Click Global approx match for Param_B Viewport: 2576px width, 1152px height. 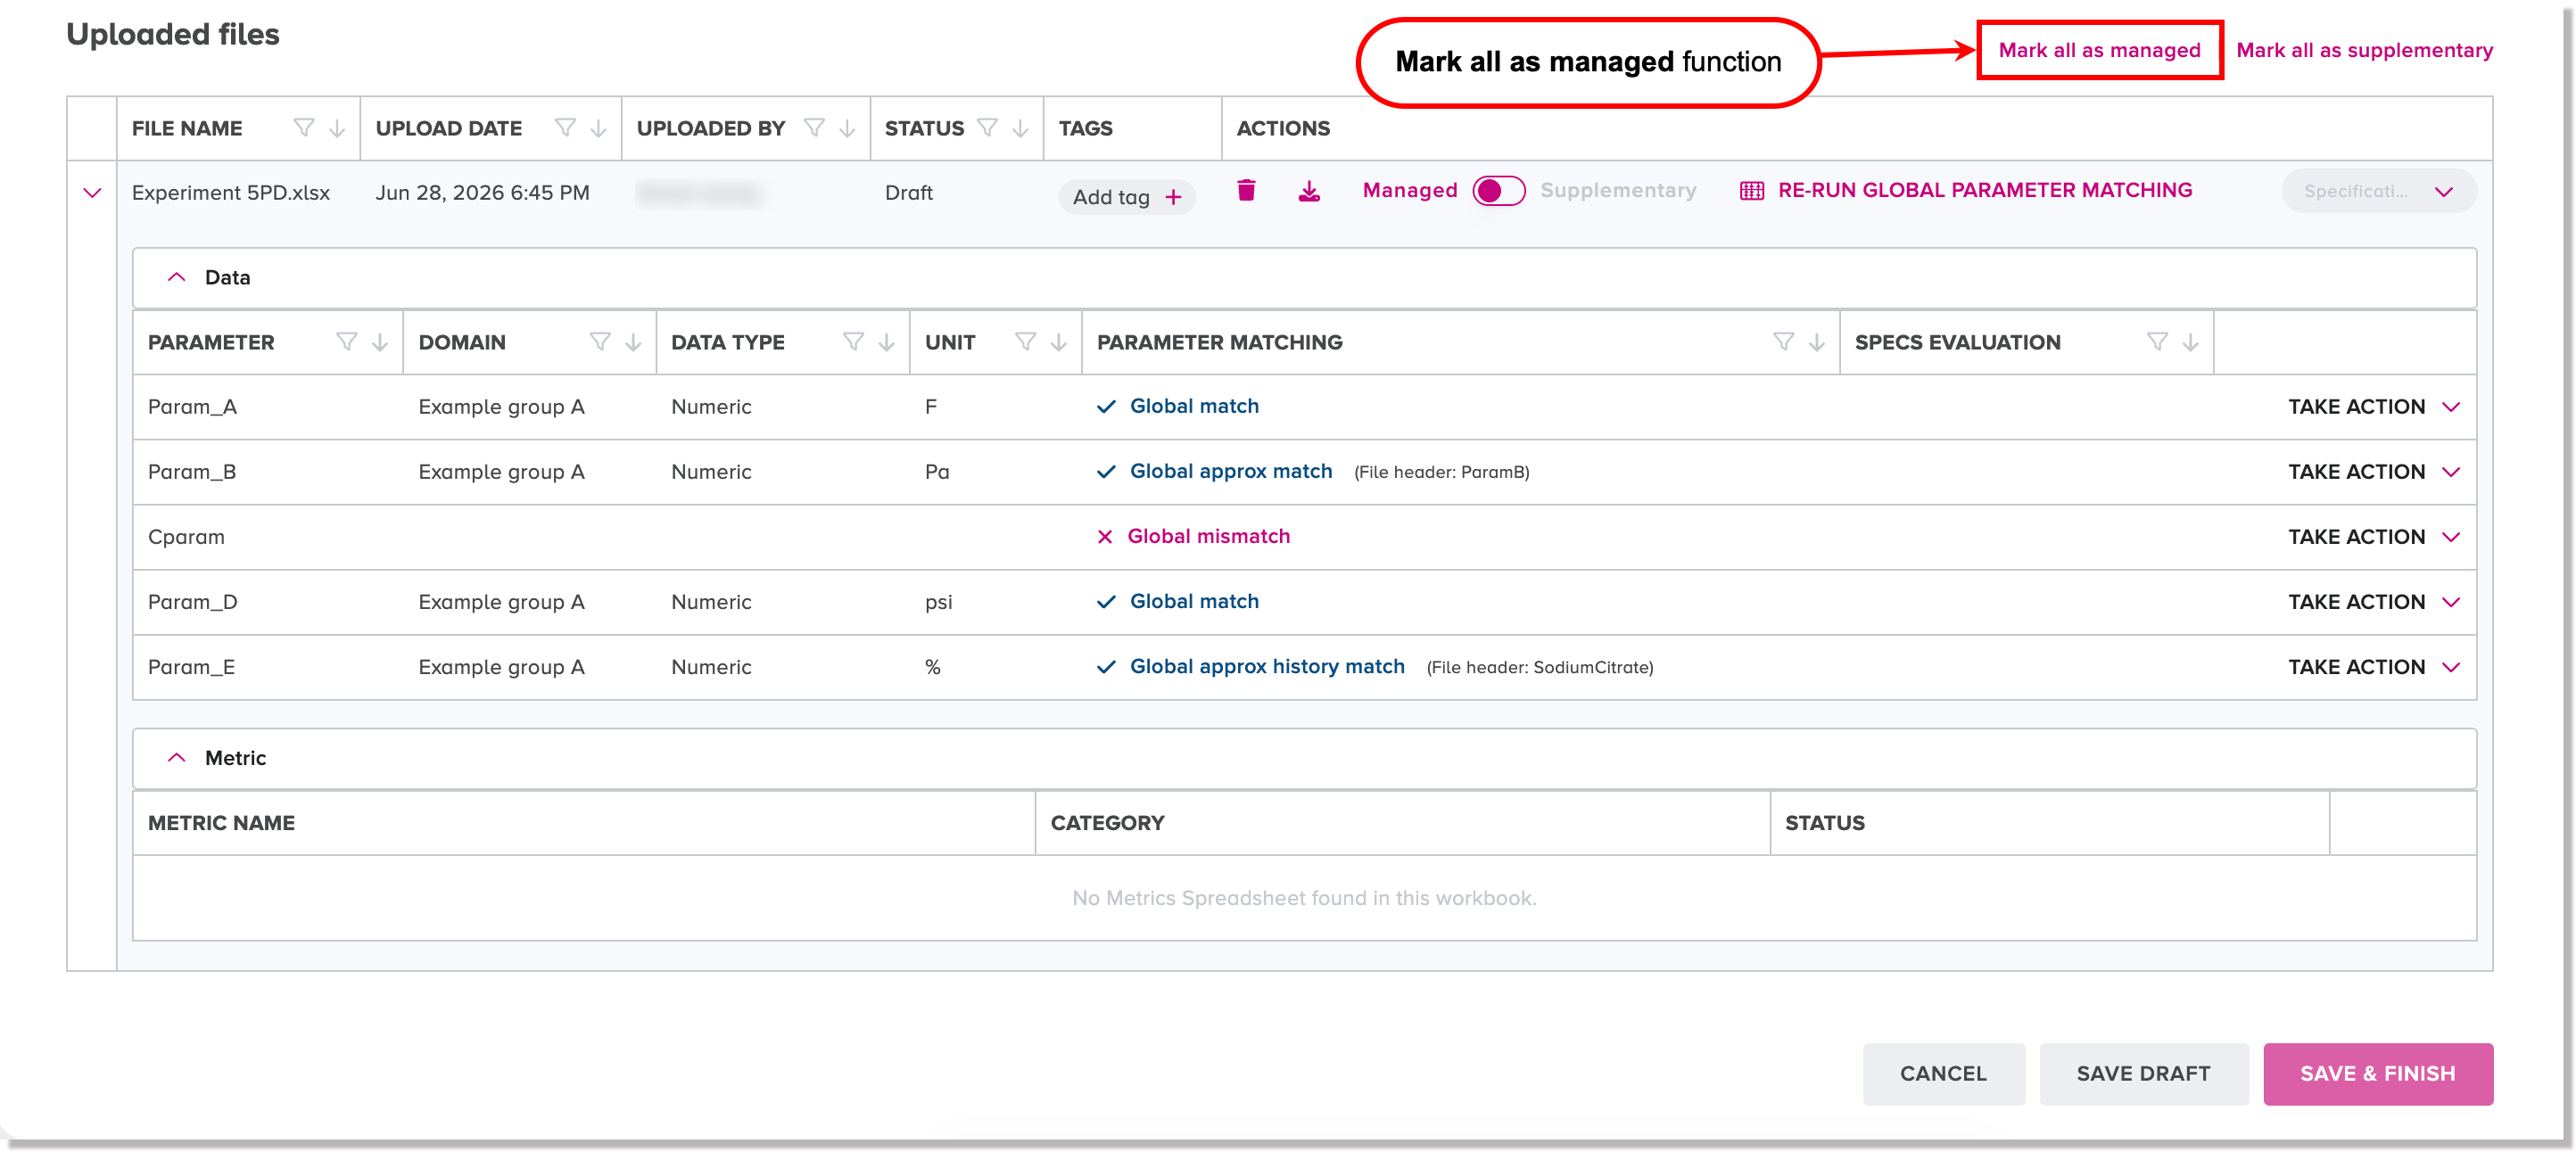pos(1230,471)
